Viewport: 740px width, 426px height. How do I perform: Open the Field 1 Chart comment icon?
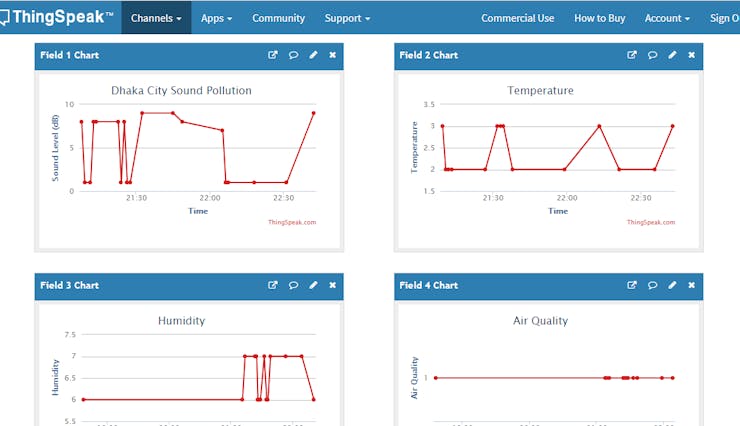[x=293, y=55]
